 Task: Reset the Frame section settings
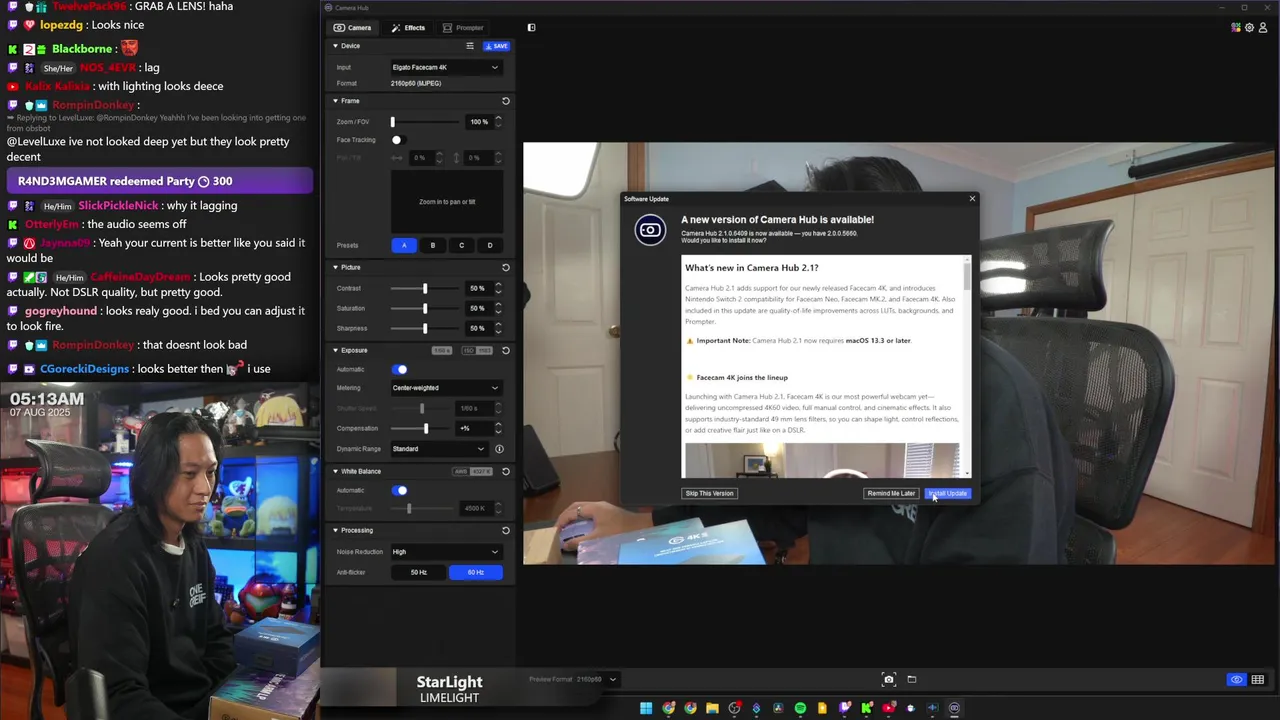tap(505, 101)
